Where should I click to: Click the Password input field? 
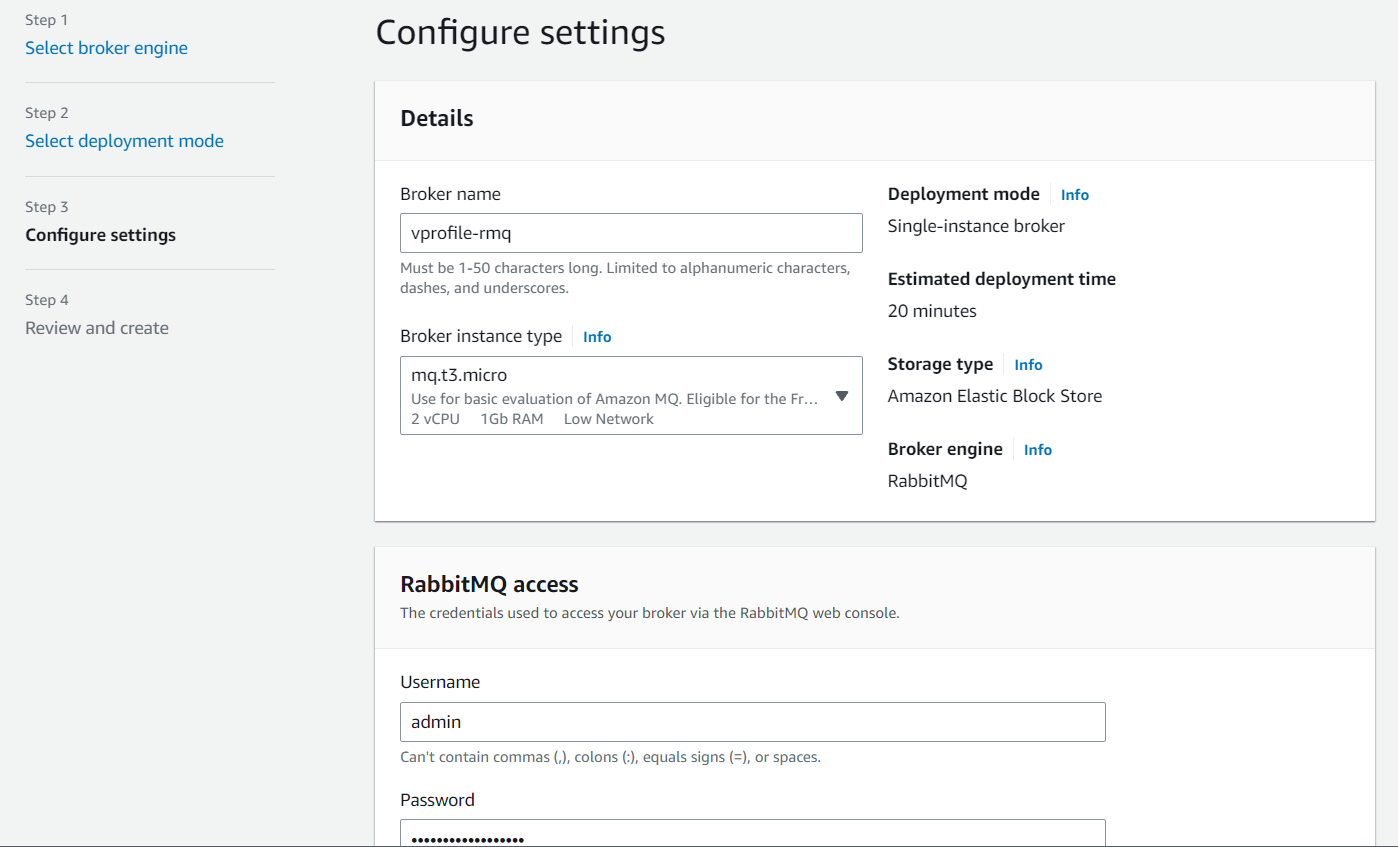point(752,835)
